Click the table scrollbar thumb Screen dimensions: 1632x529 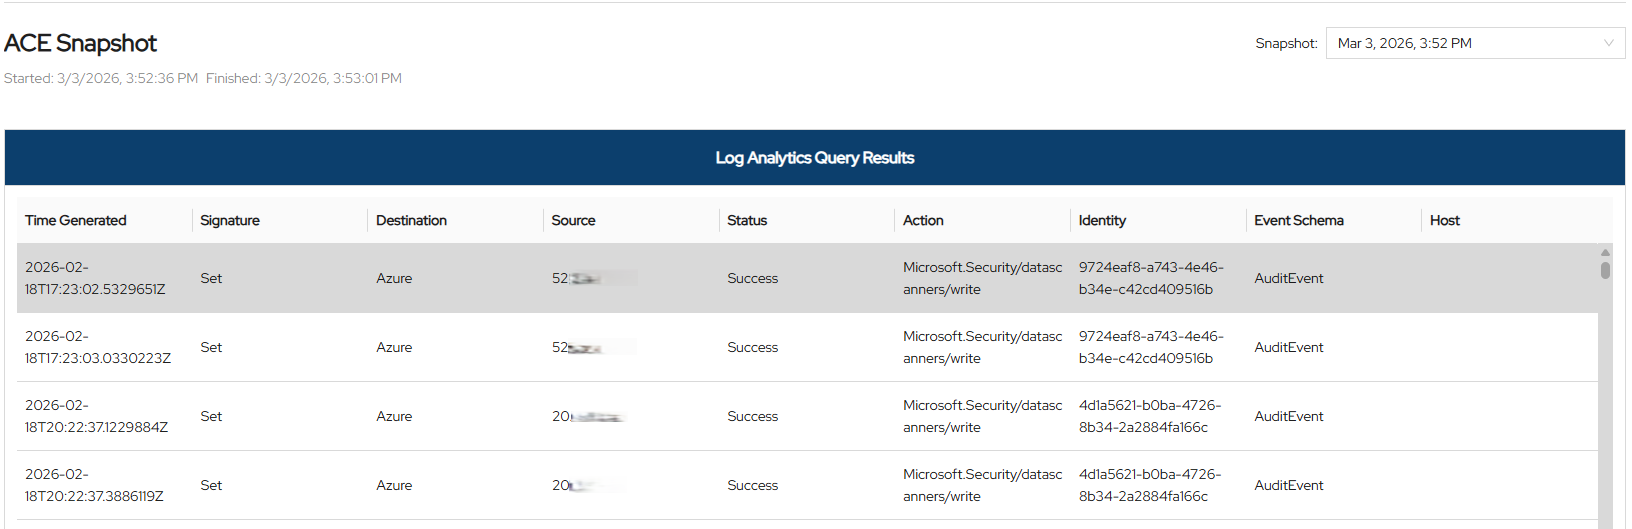tap(1605, 270)
